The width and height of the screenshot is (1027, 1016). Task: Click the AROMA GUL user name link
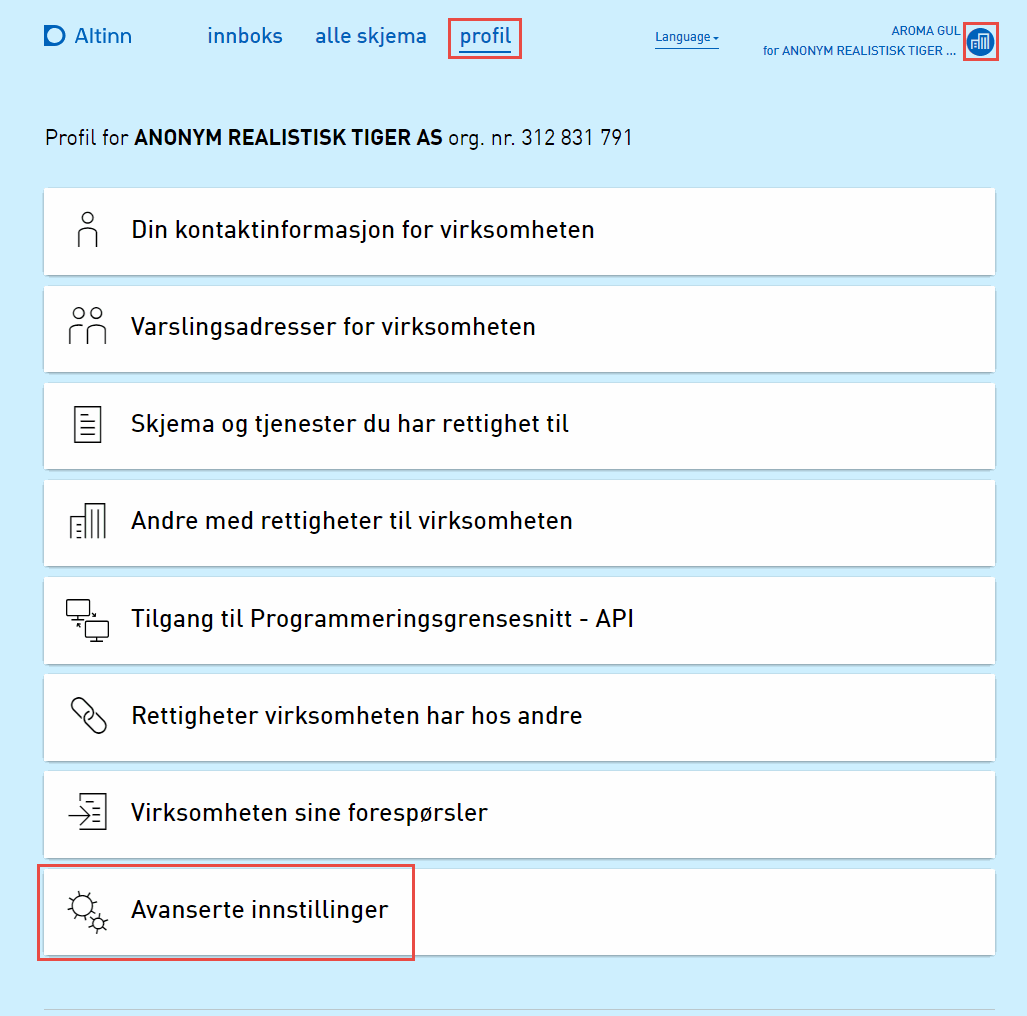(925, 31)
